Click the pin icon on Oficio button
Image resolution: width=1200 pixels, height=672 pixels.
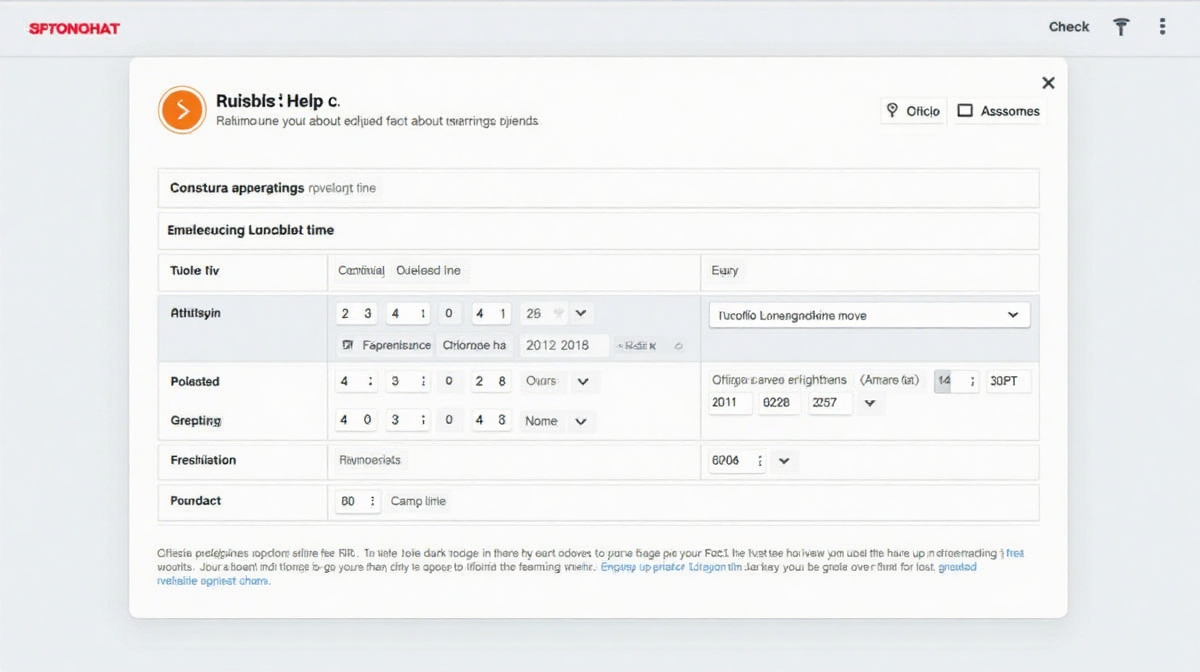(892, 111)
